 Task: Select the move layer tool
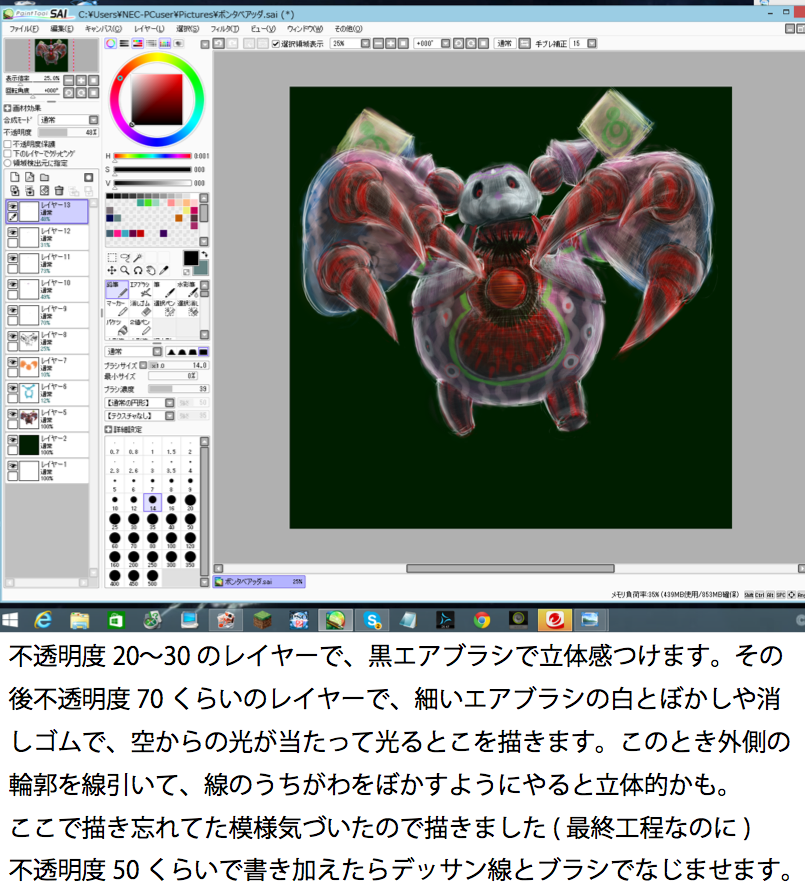pyautogui.click(x=112, y=270)
